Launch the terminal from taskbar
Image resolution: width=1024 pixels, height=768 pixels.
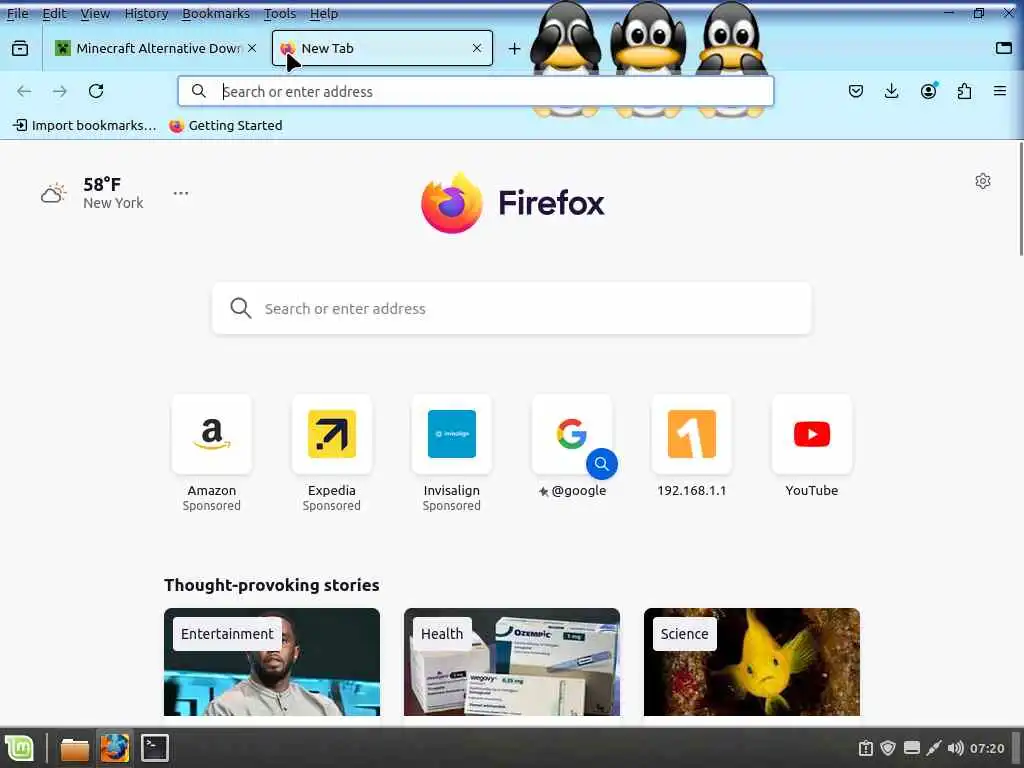click(x=155, y=748)
